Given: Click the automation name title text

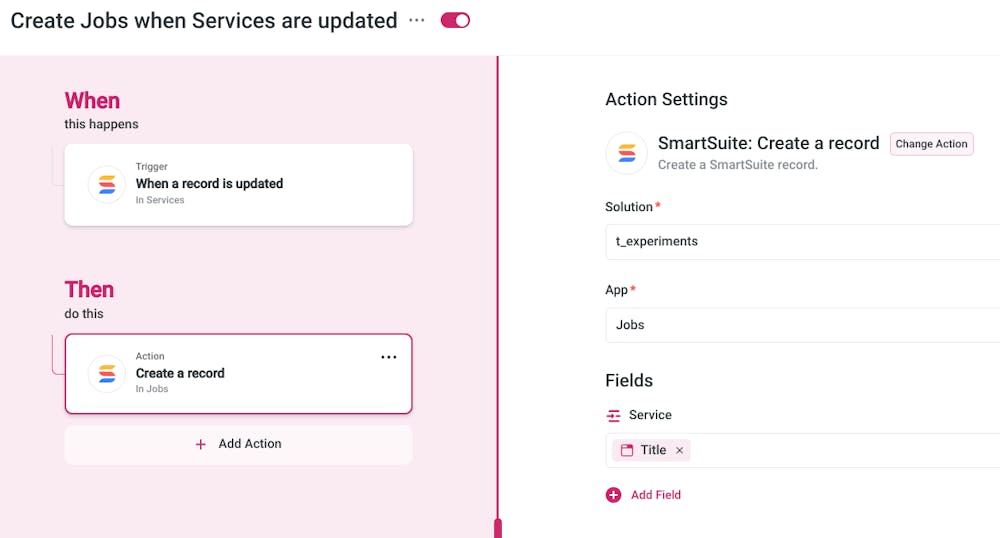Looking at the screenshot, I should (x=203, y=20).
